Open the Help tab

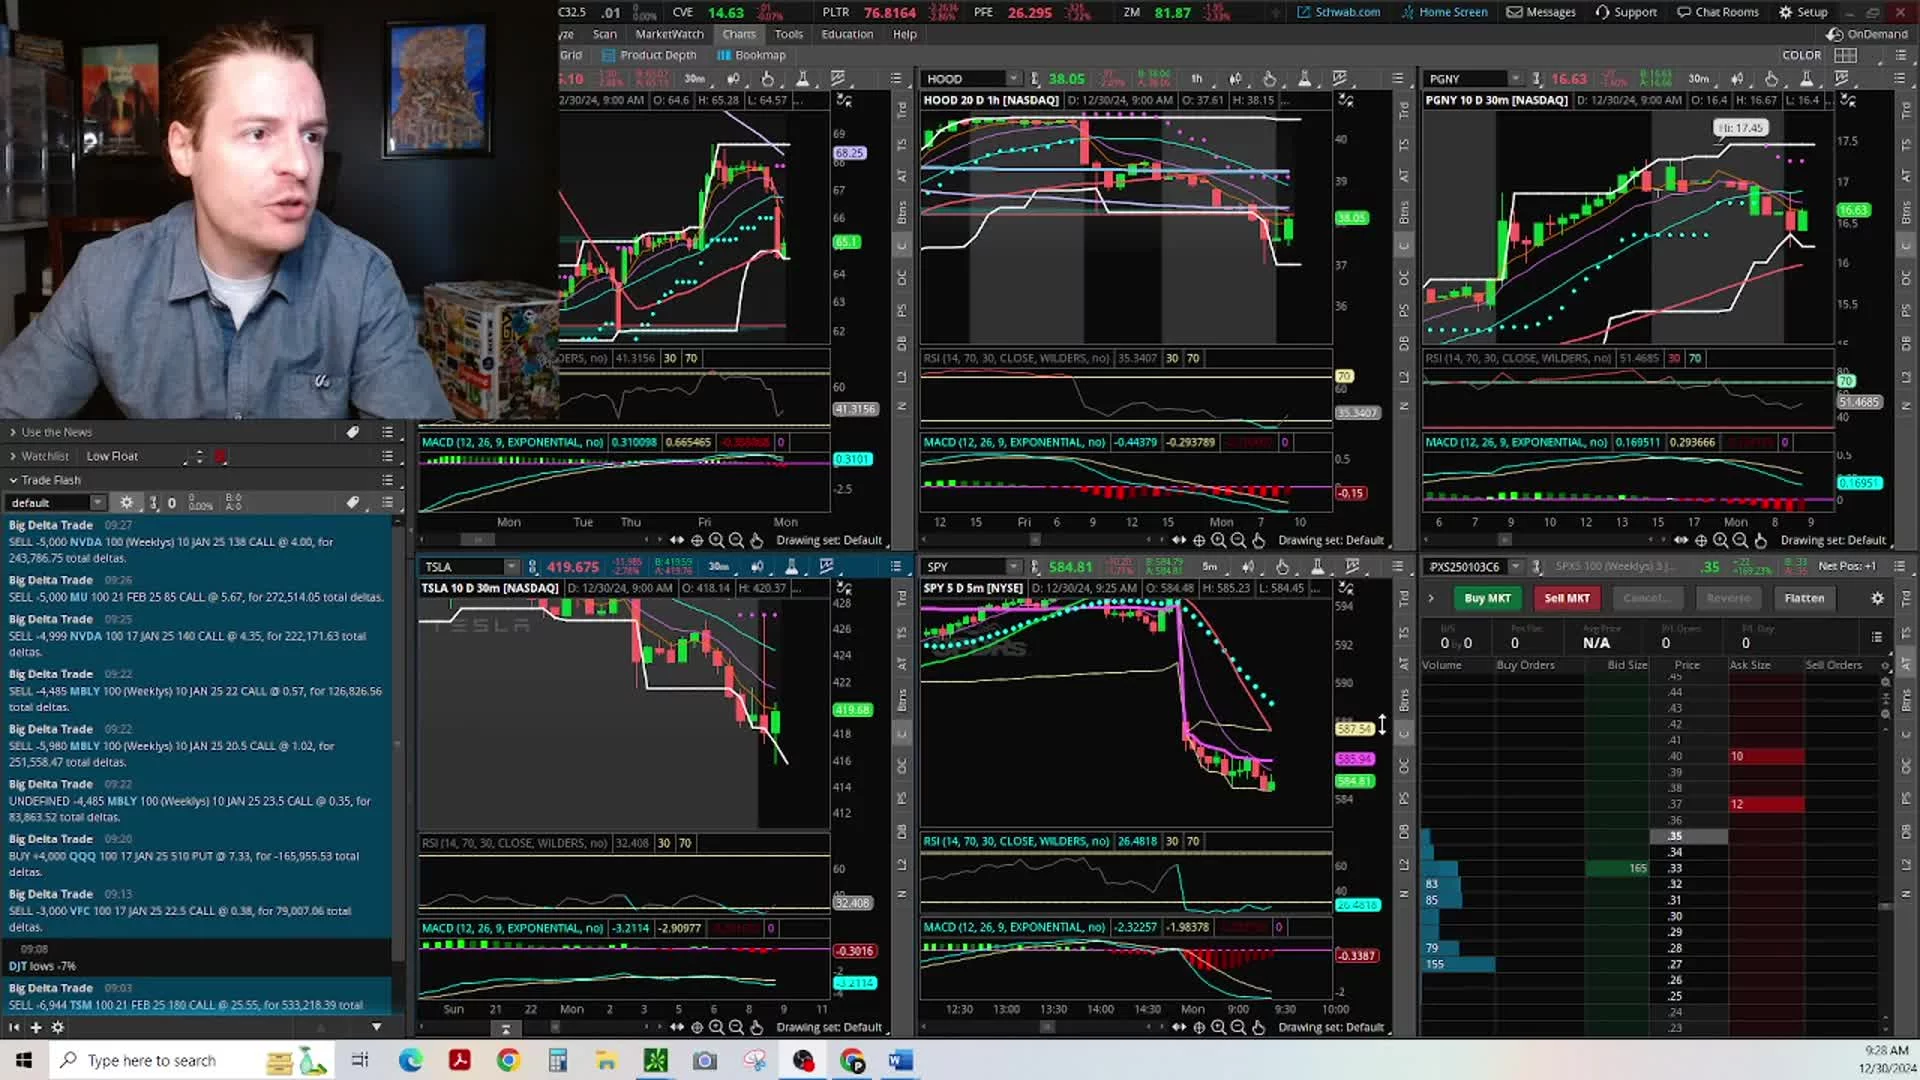click(x=904, y=34)
